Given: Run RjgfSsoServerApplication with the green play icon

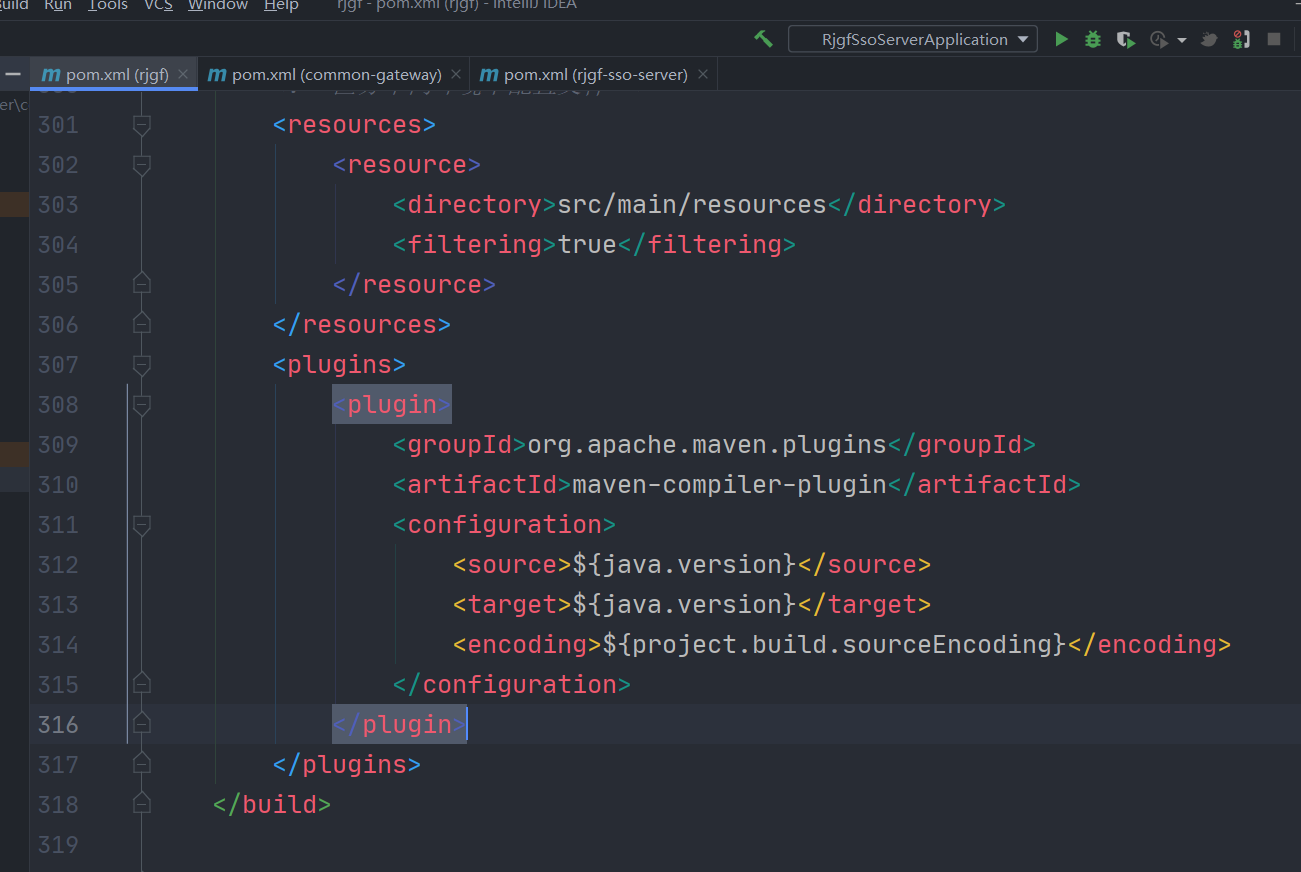Looking at the screenshot, I should (1060, 39).
